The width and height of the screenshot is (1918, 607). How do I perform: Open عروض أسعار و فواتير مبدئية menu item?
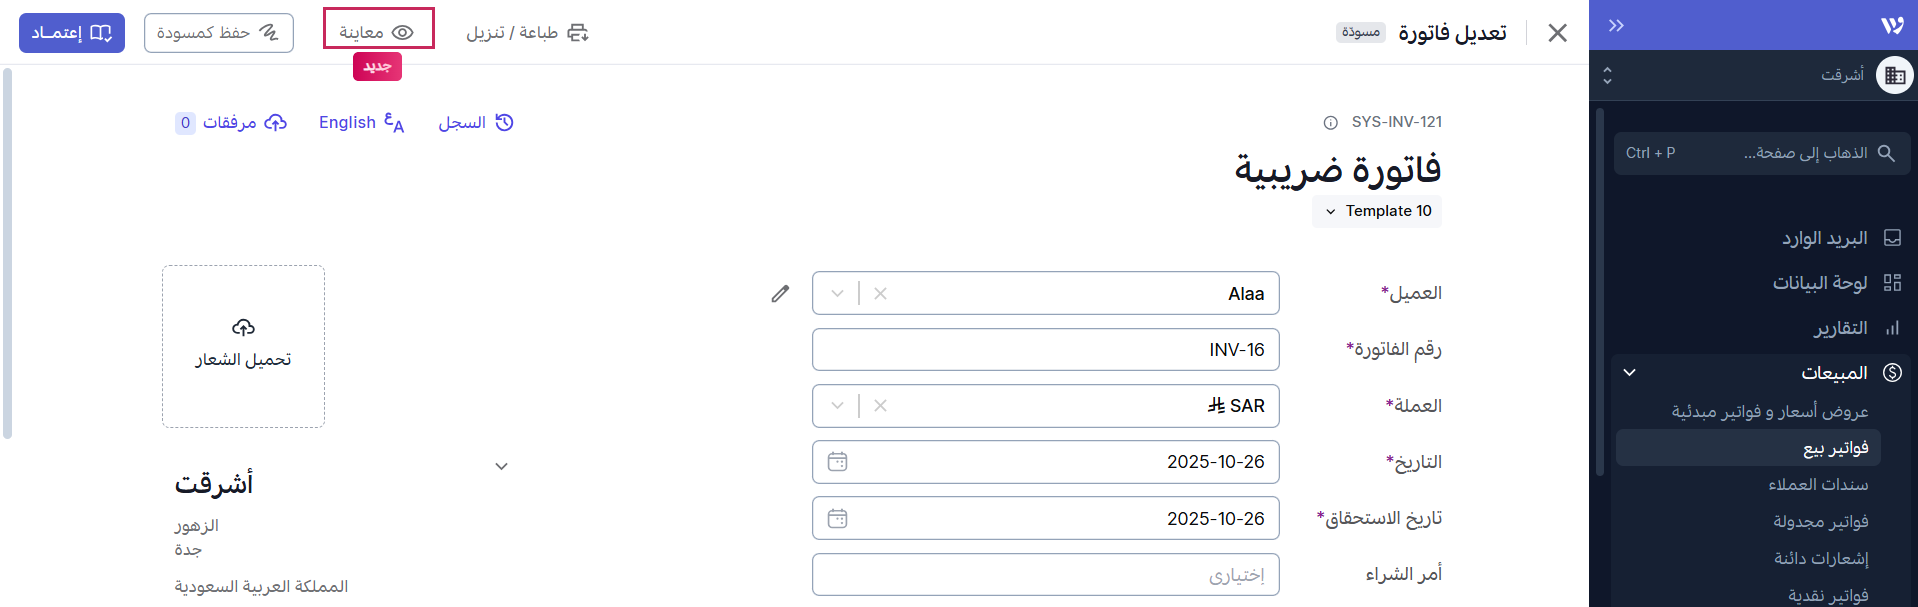(1769, 412)
